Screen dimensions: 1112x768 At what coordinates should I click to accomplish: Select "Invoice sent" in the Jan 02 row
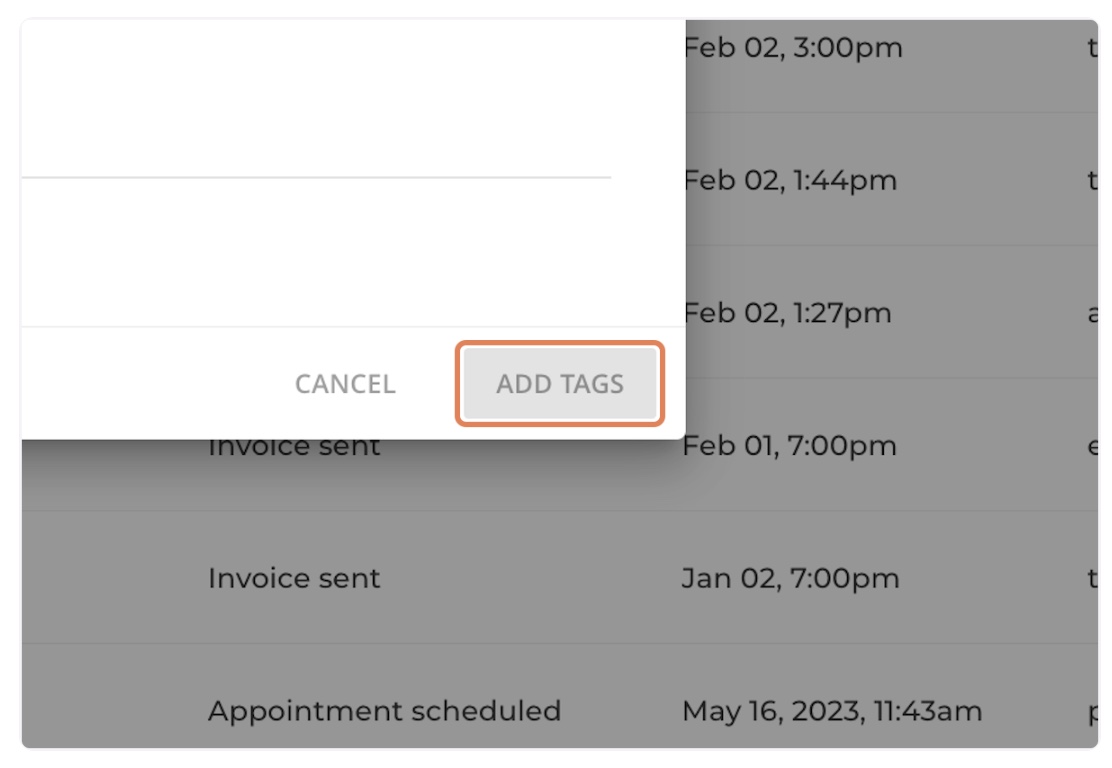point(294,578)
